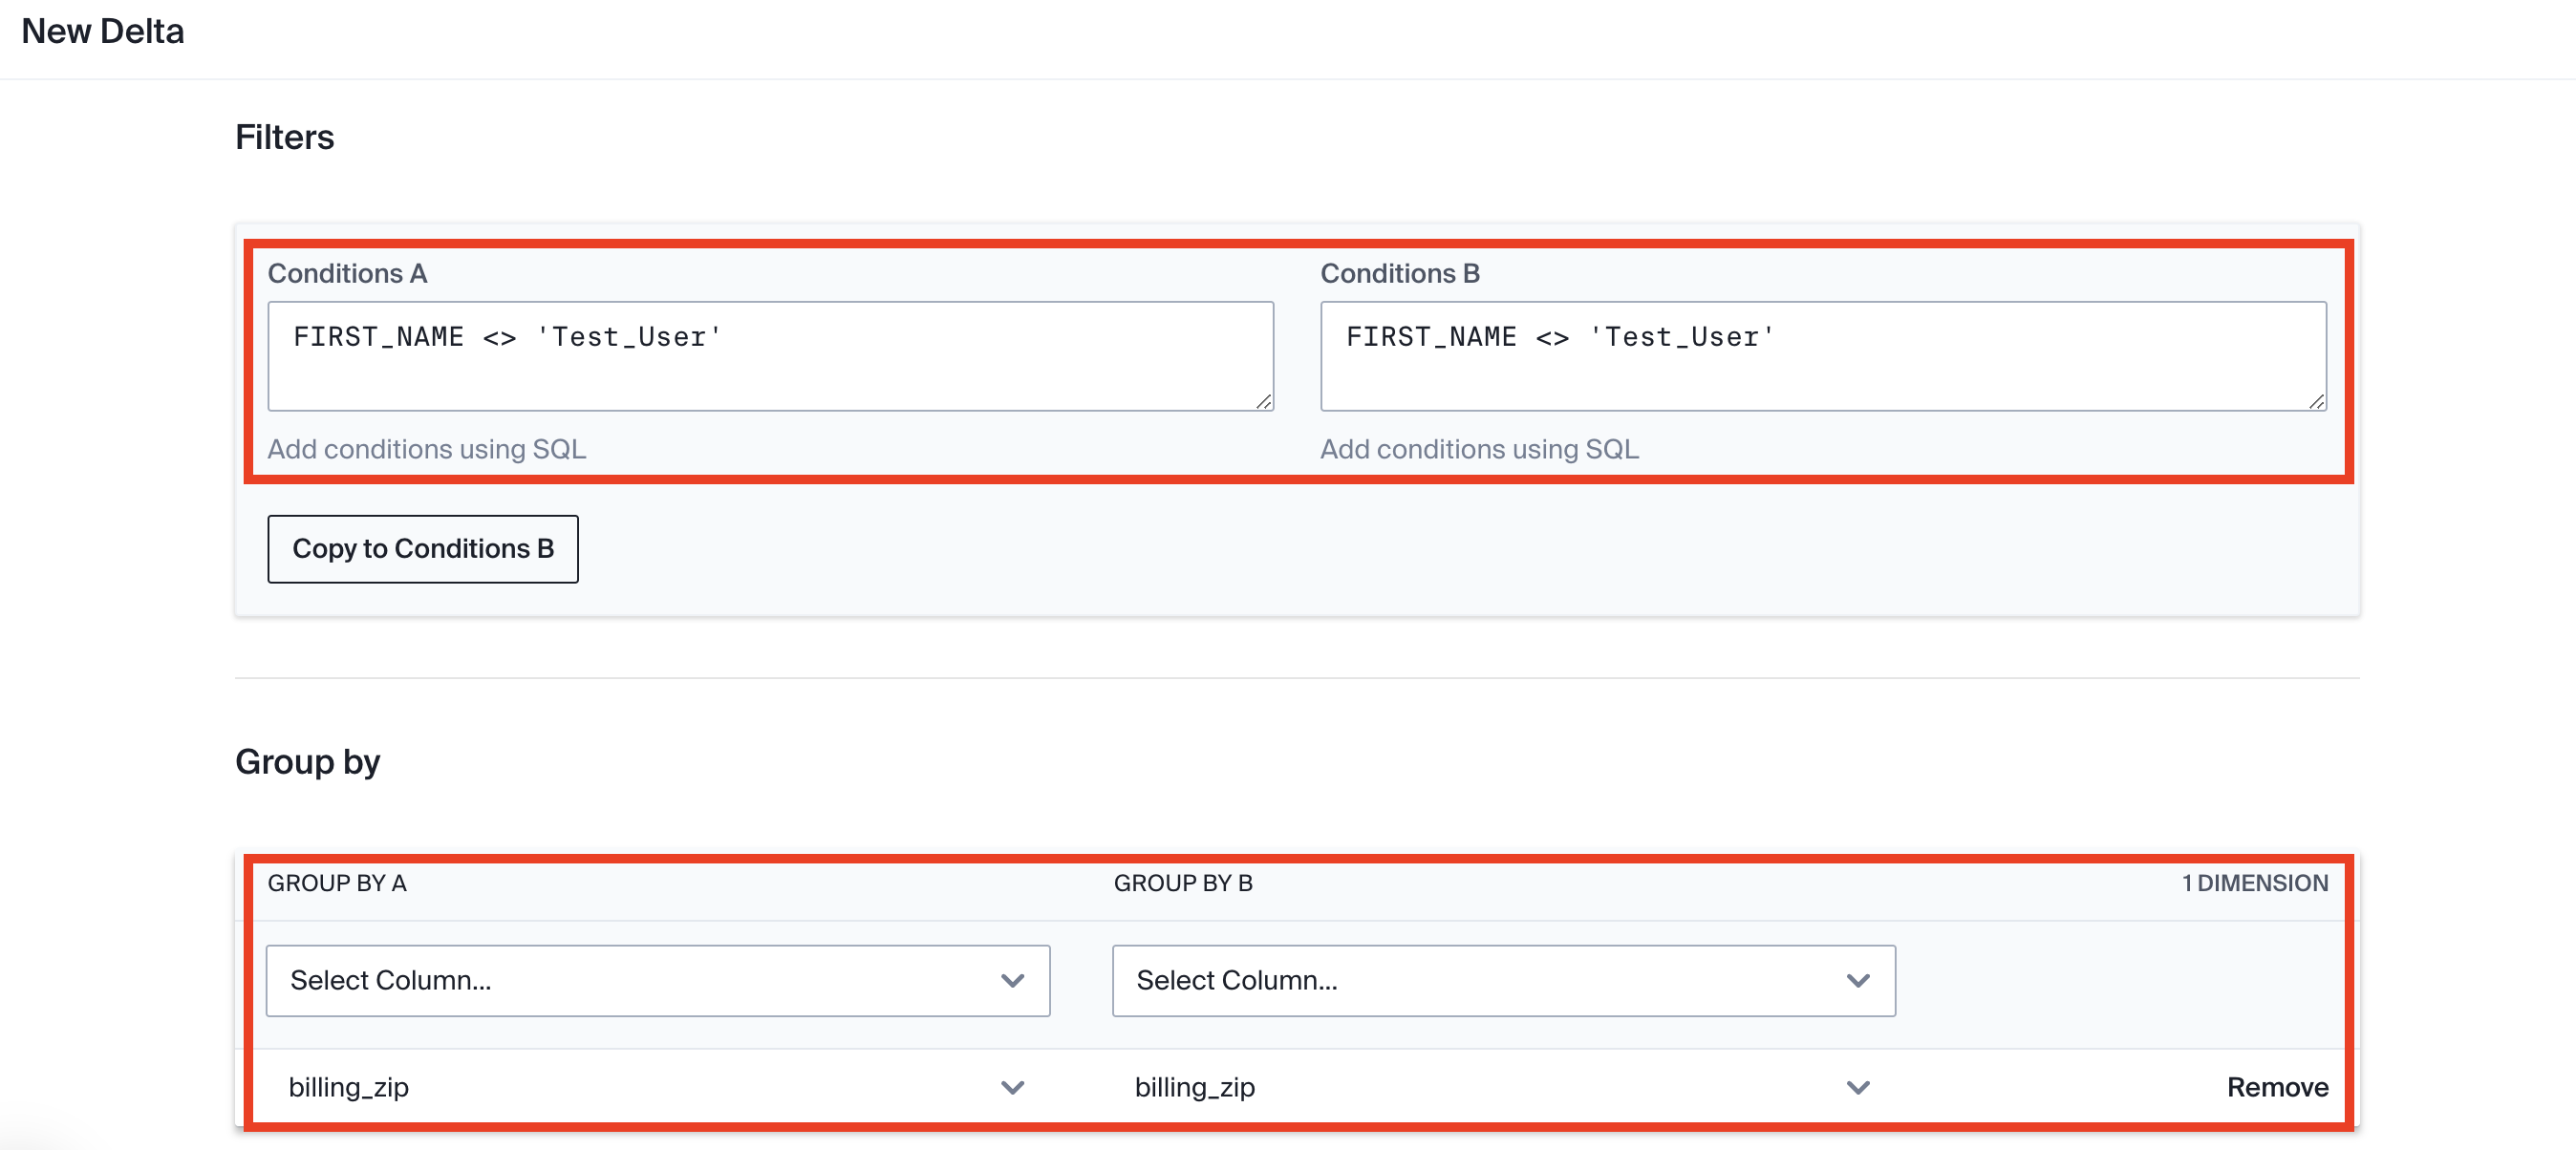Click the Conditions A label
Image resolution: width=2576 pixels, height=1150 pixels.
pyautogui.click(x=347, y=273)
